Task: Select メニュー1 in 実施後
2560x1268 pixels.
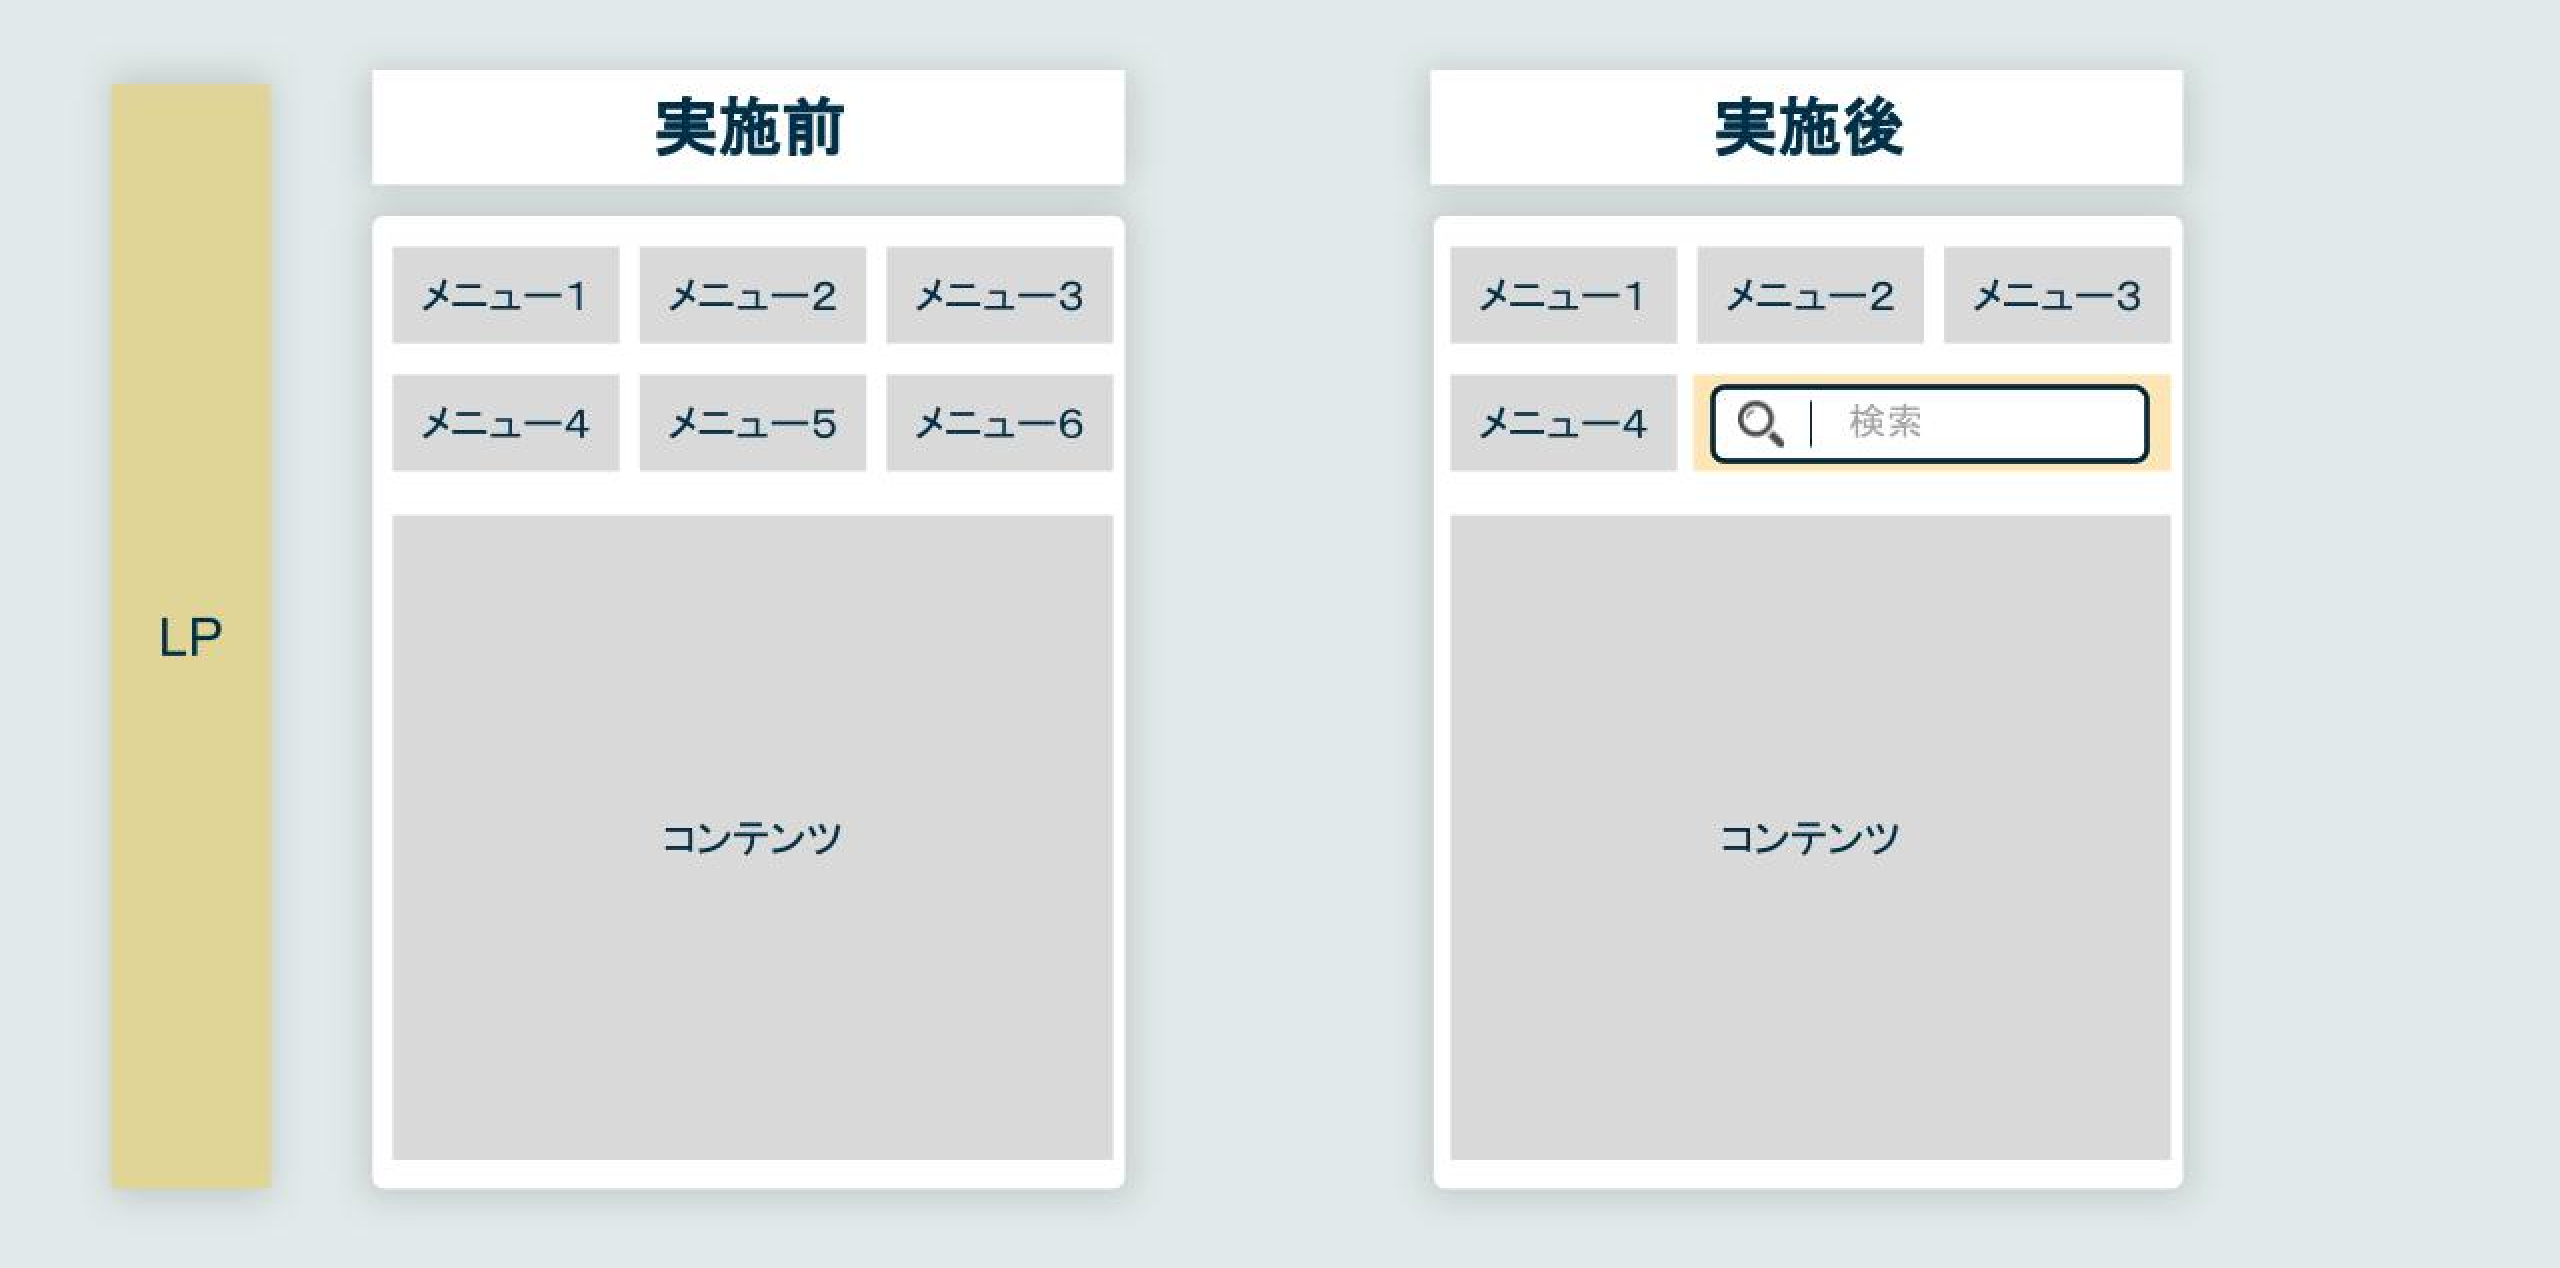Action: coord(1559,294)
